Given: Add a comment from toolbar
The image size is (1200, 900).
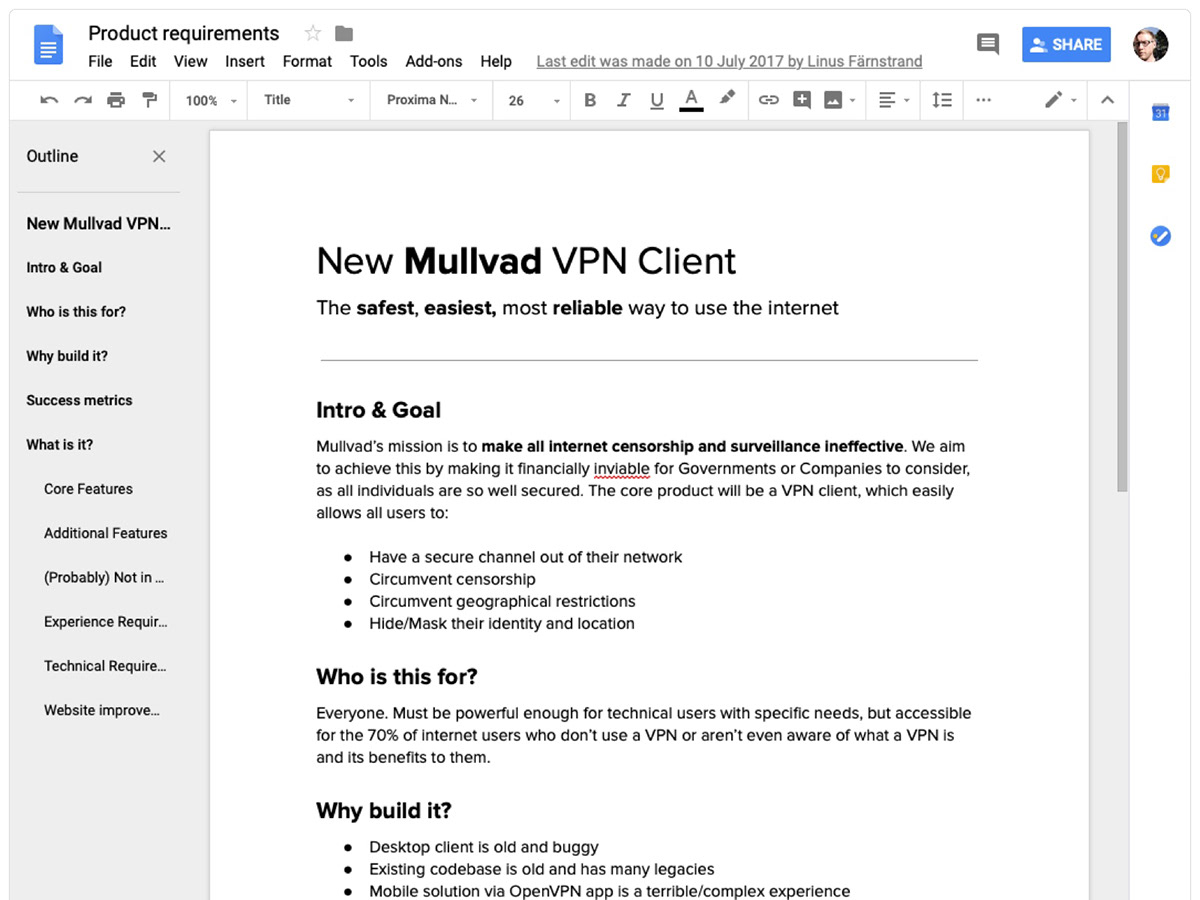Looking at the screenshot, I should 801,100.
